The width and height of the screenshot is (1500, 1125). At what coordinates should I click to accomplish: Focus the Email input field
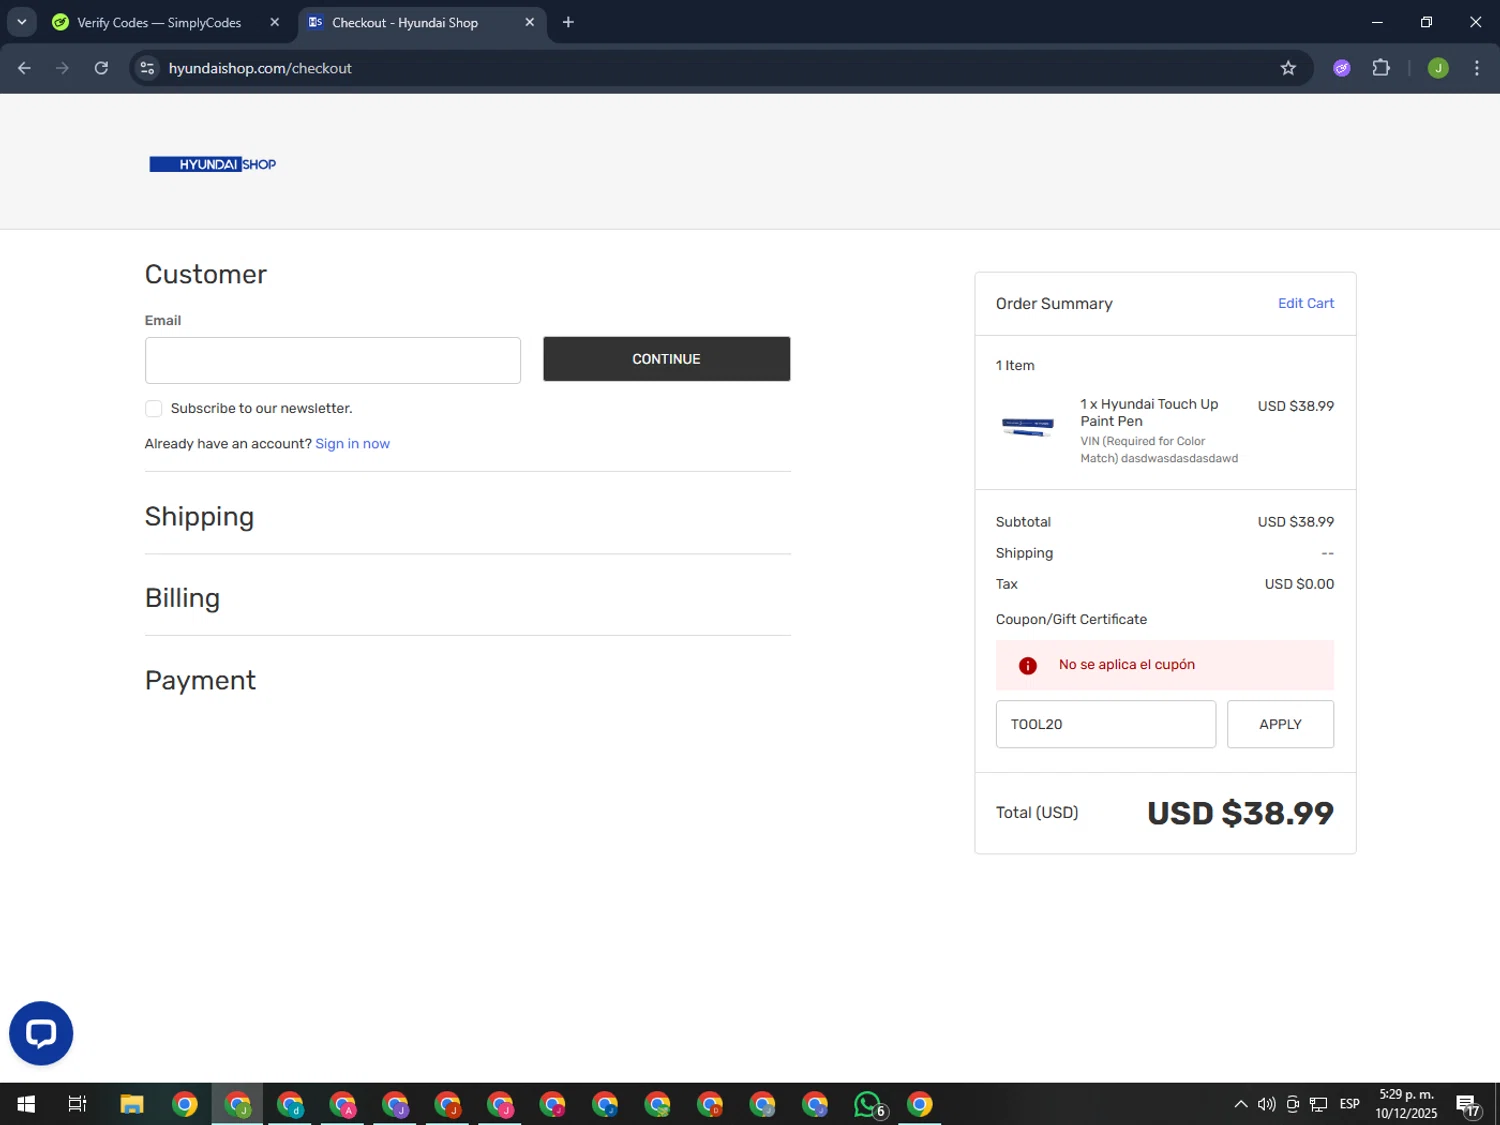pyautogui.click(x=333, y=360)
